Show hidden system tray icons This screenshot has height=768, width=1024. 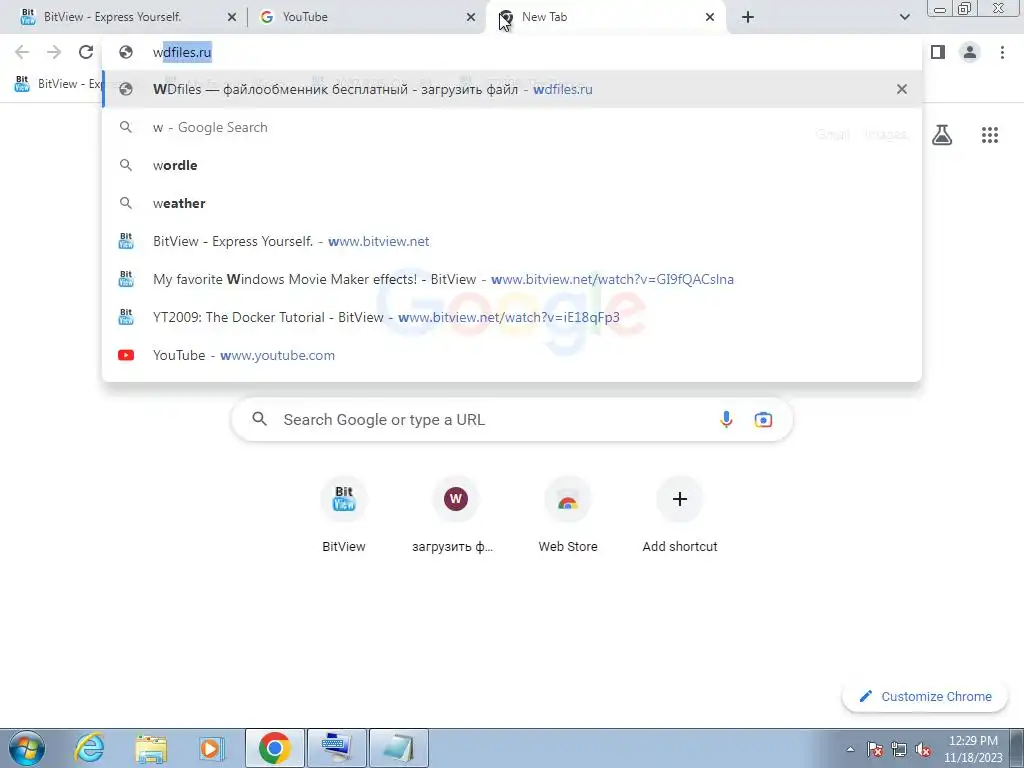coord(850,749)
